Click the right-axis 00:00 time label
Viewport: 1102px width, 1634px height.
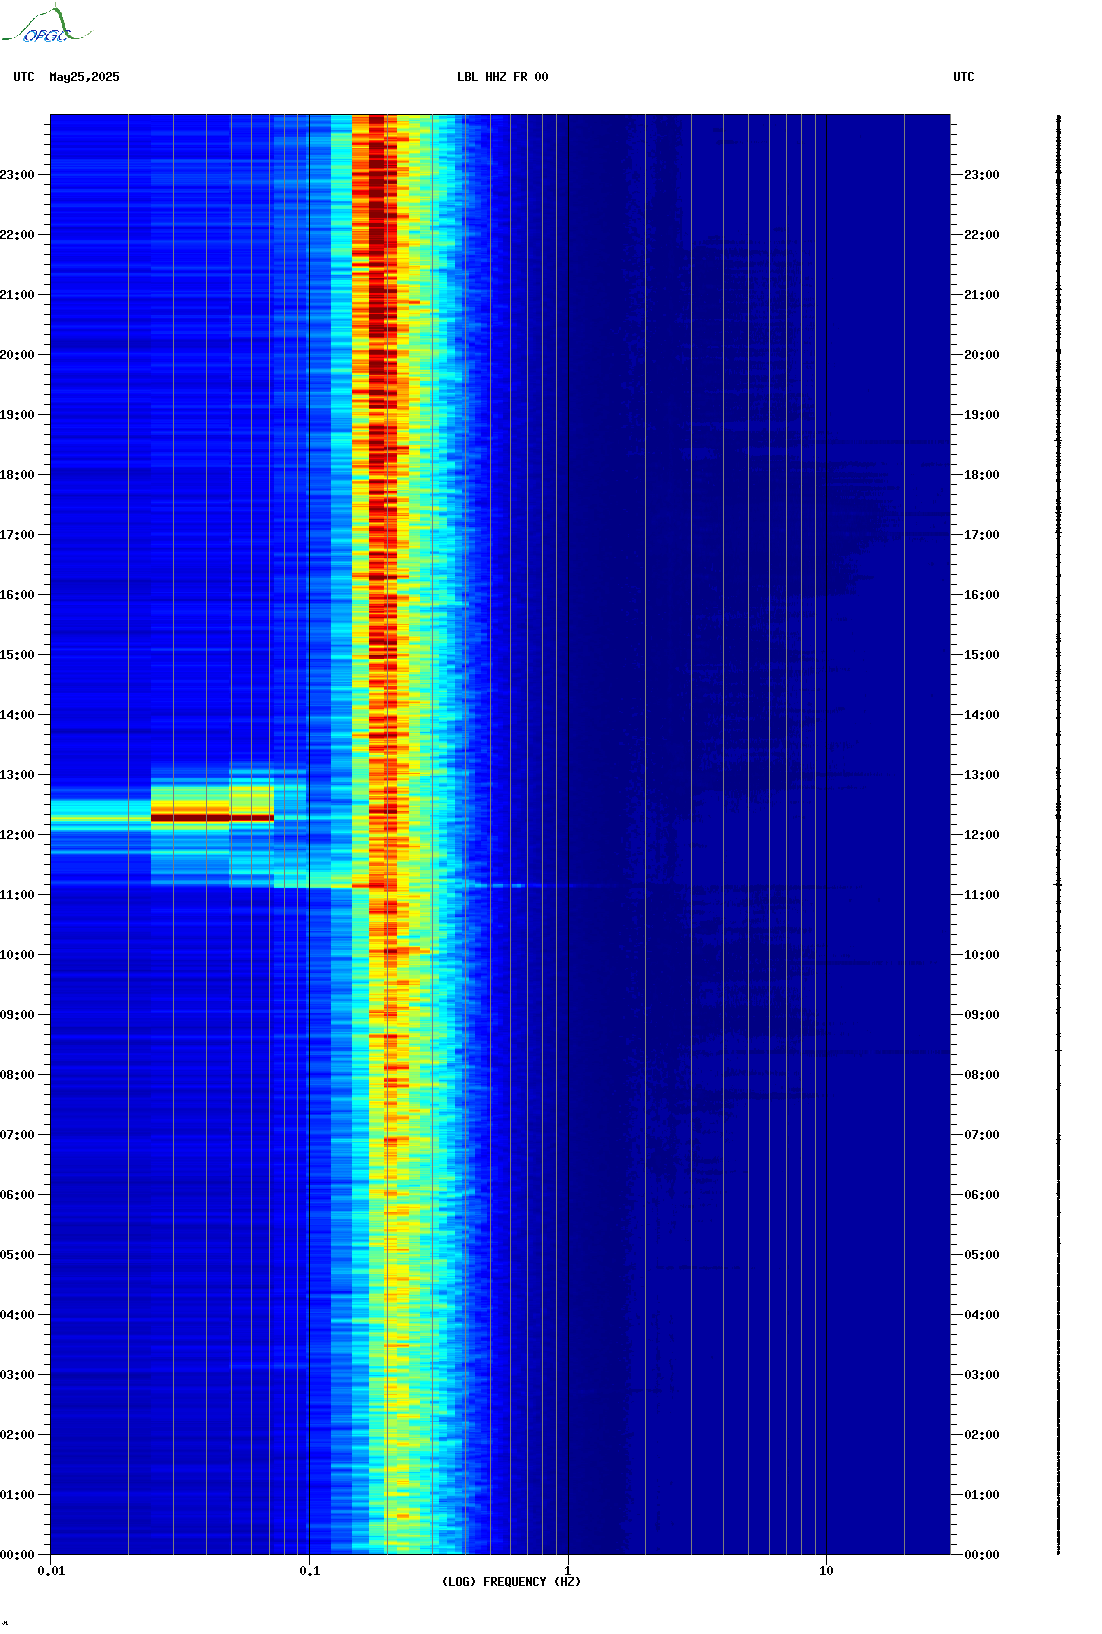click(982, 1555)
